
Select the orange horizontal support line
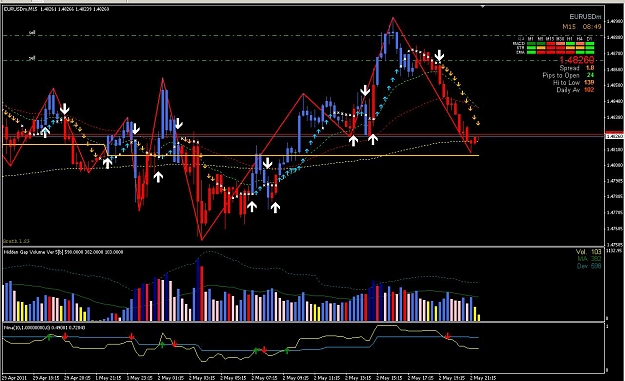293,155
